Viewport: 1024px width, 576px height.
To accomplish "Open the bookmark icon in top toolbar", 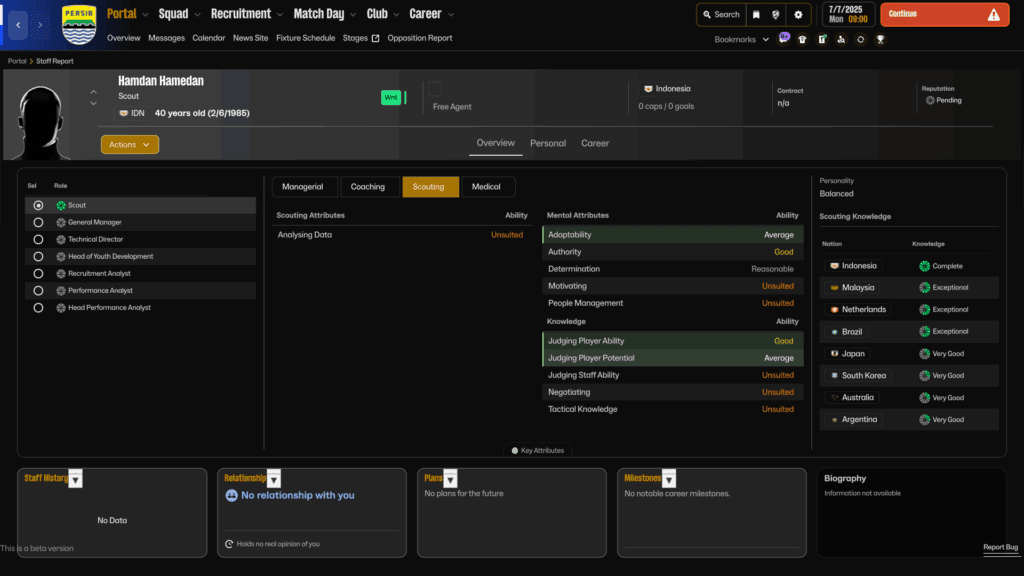I will (x=757, y=15).
